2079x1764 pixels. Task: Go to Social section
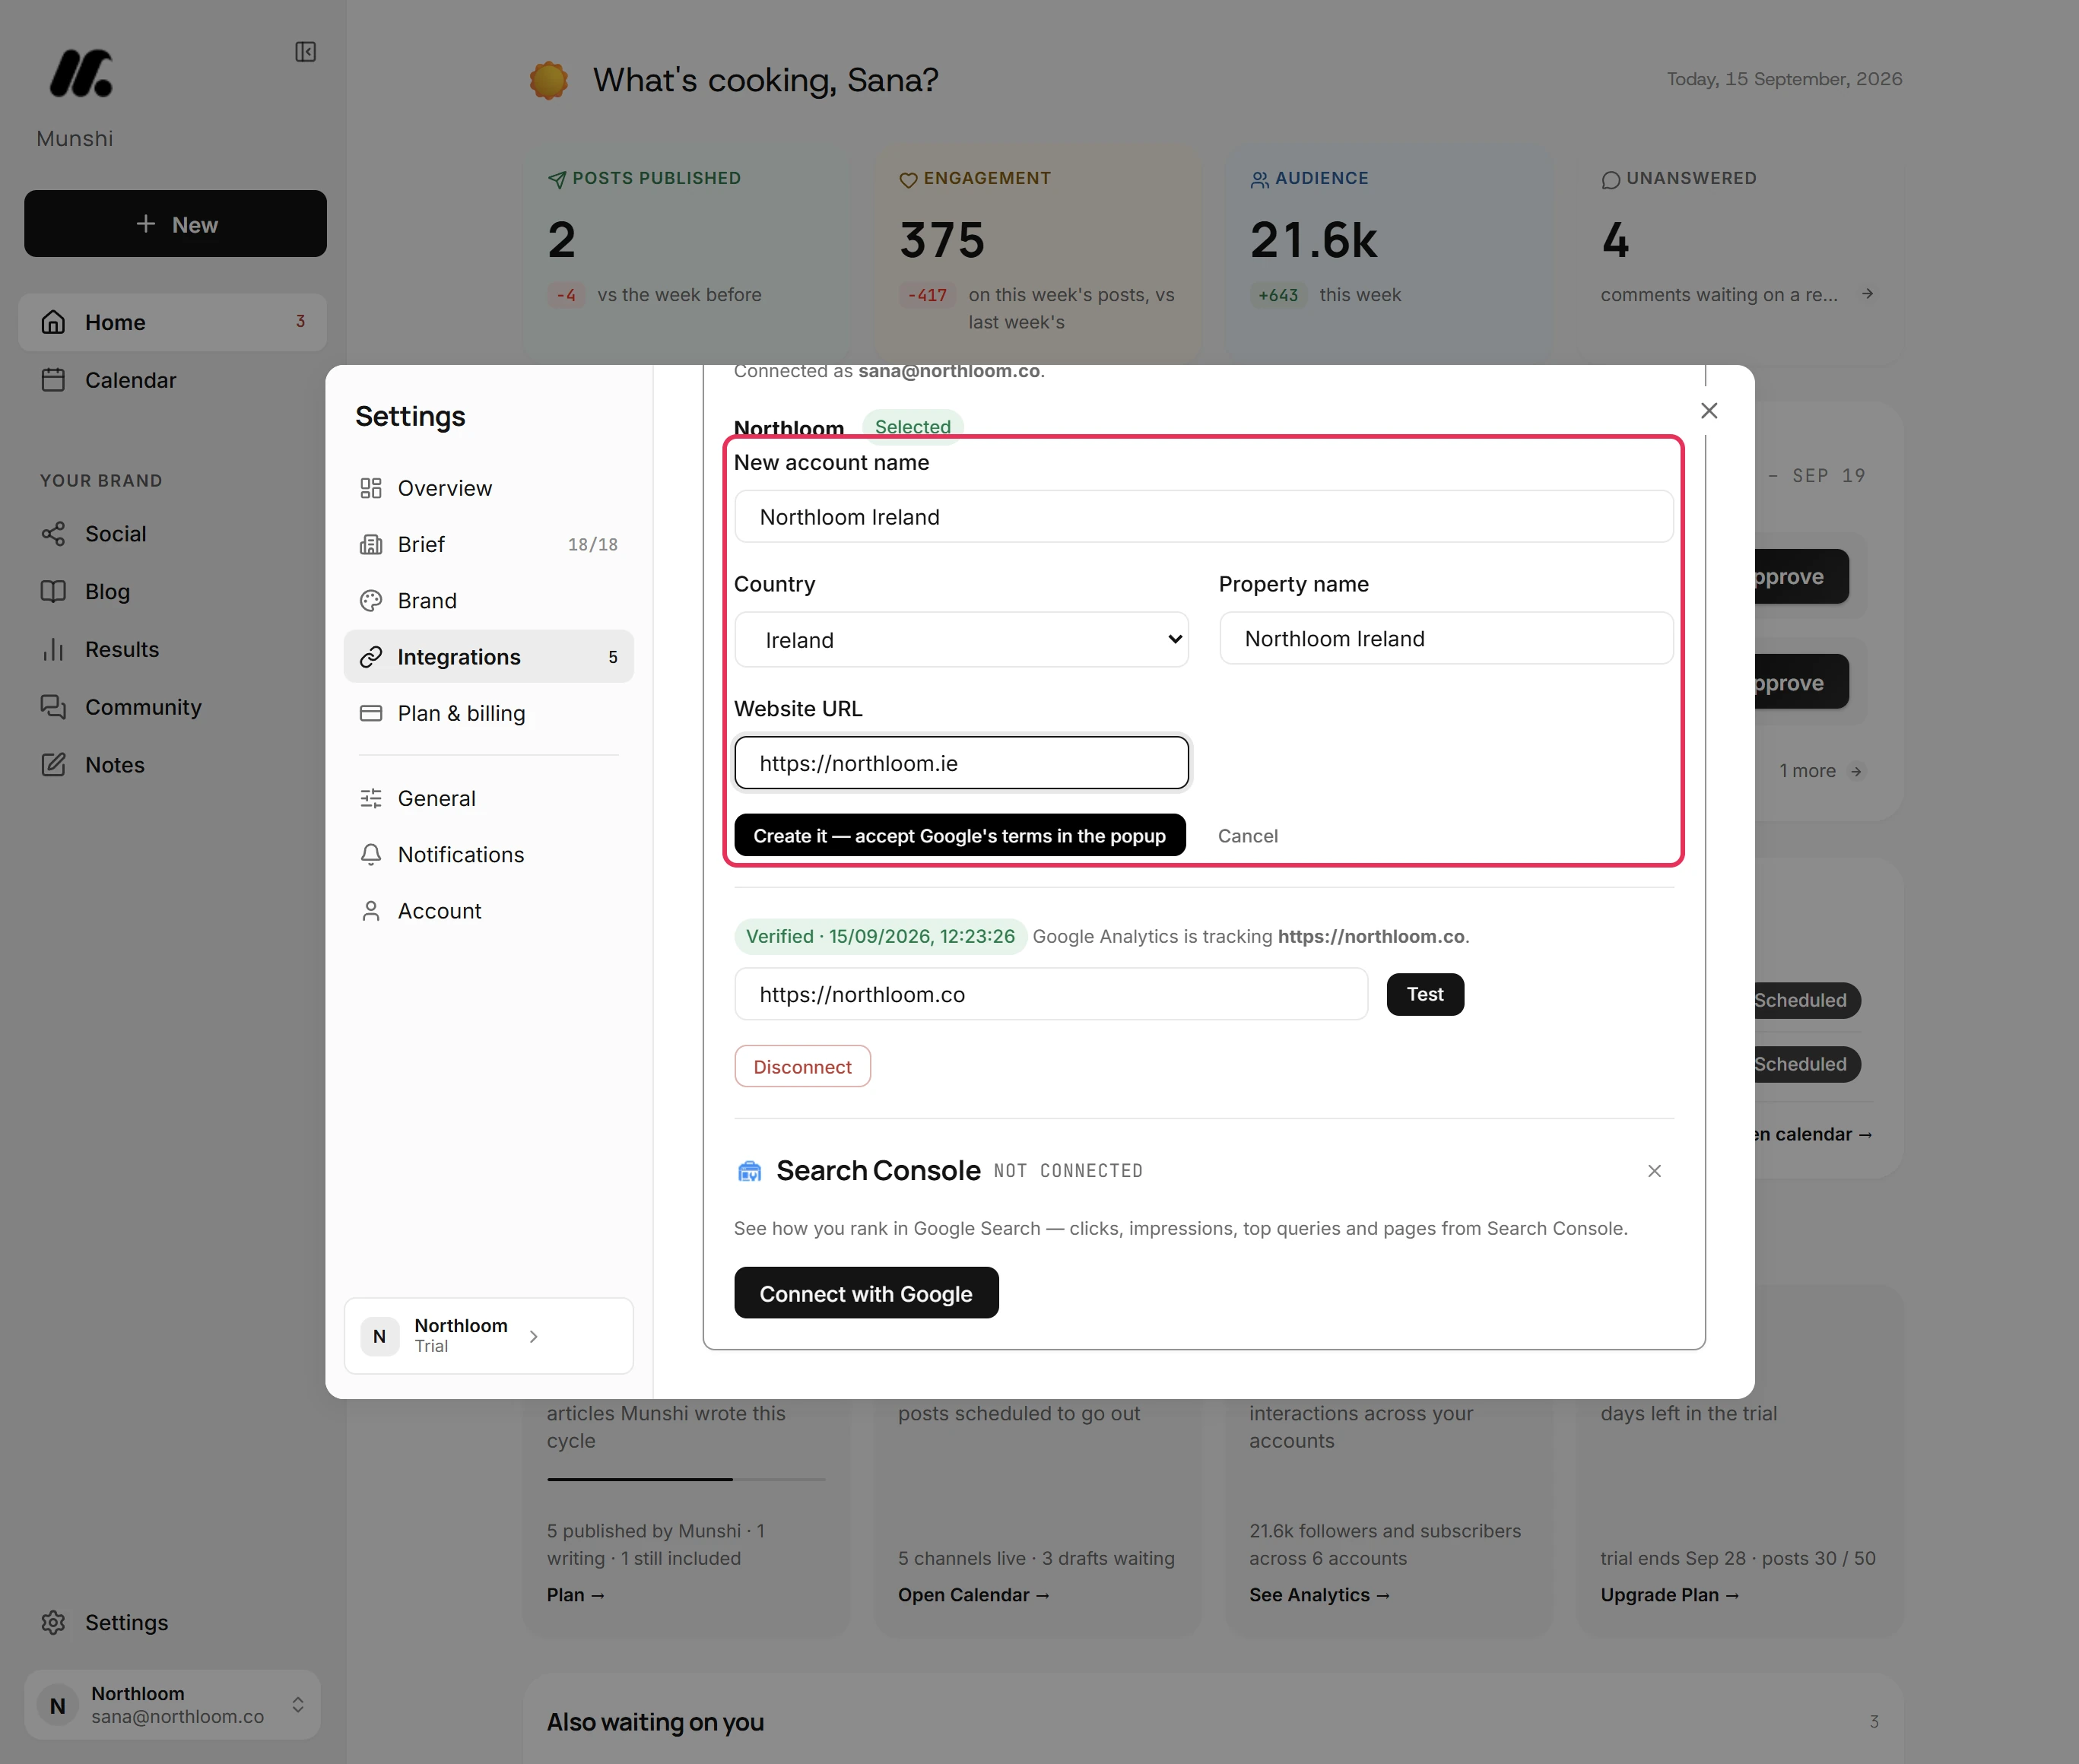tap(173, 534)
